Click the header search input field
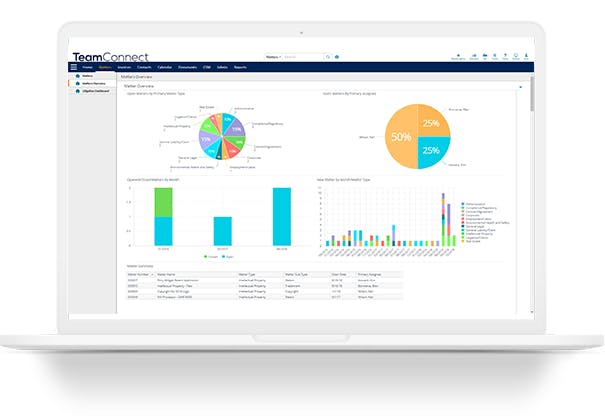The height and width of the screenshot is (416, 605). 303,57
